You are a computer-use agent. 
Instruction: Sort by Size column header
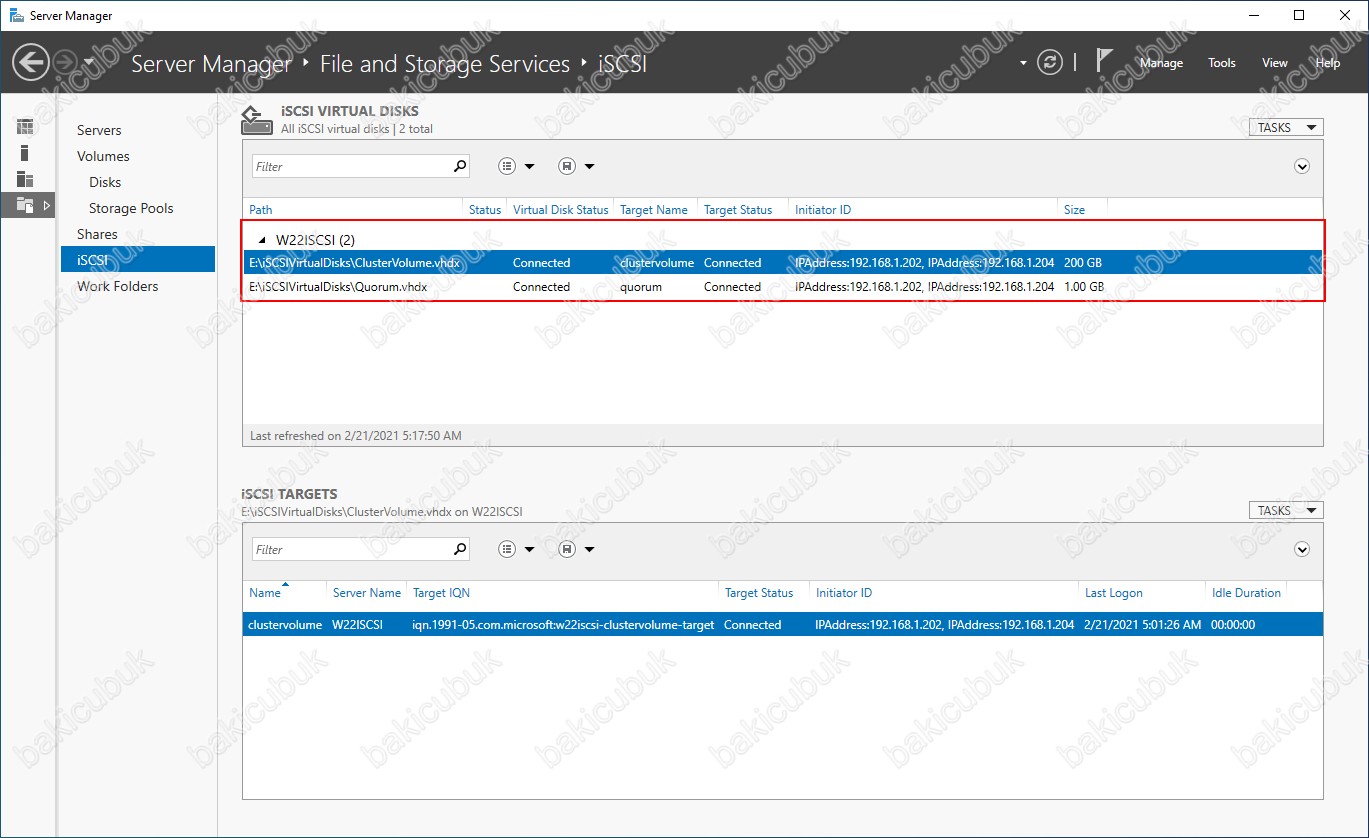pyautogui.click(x=1074, y=210)
